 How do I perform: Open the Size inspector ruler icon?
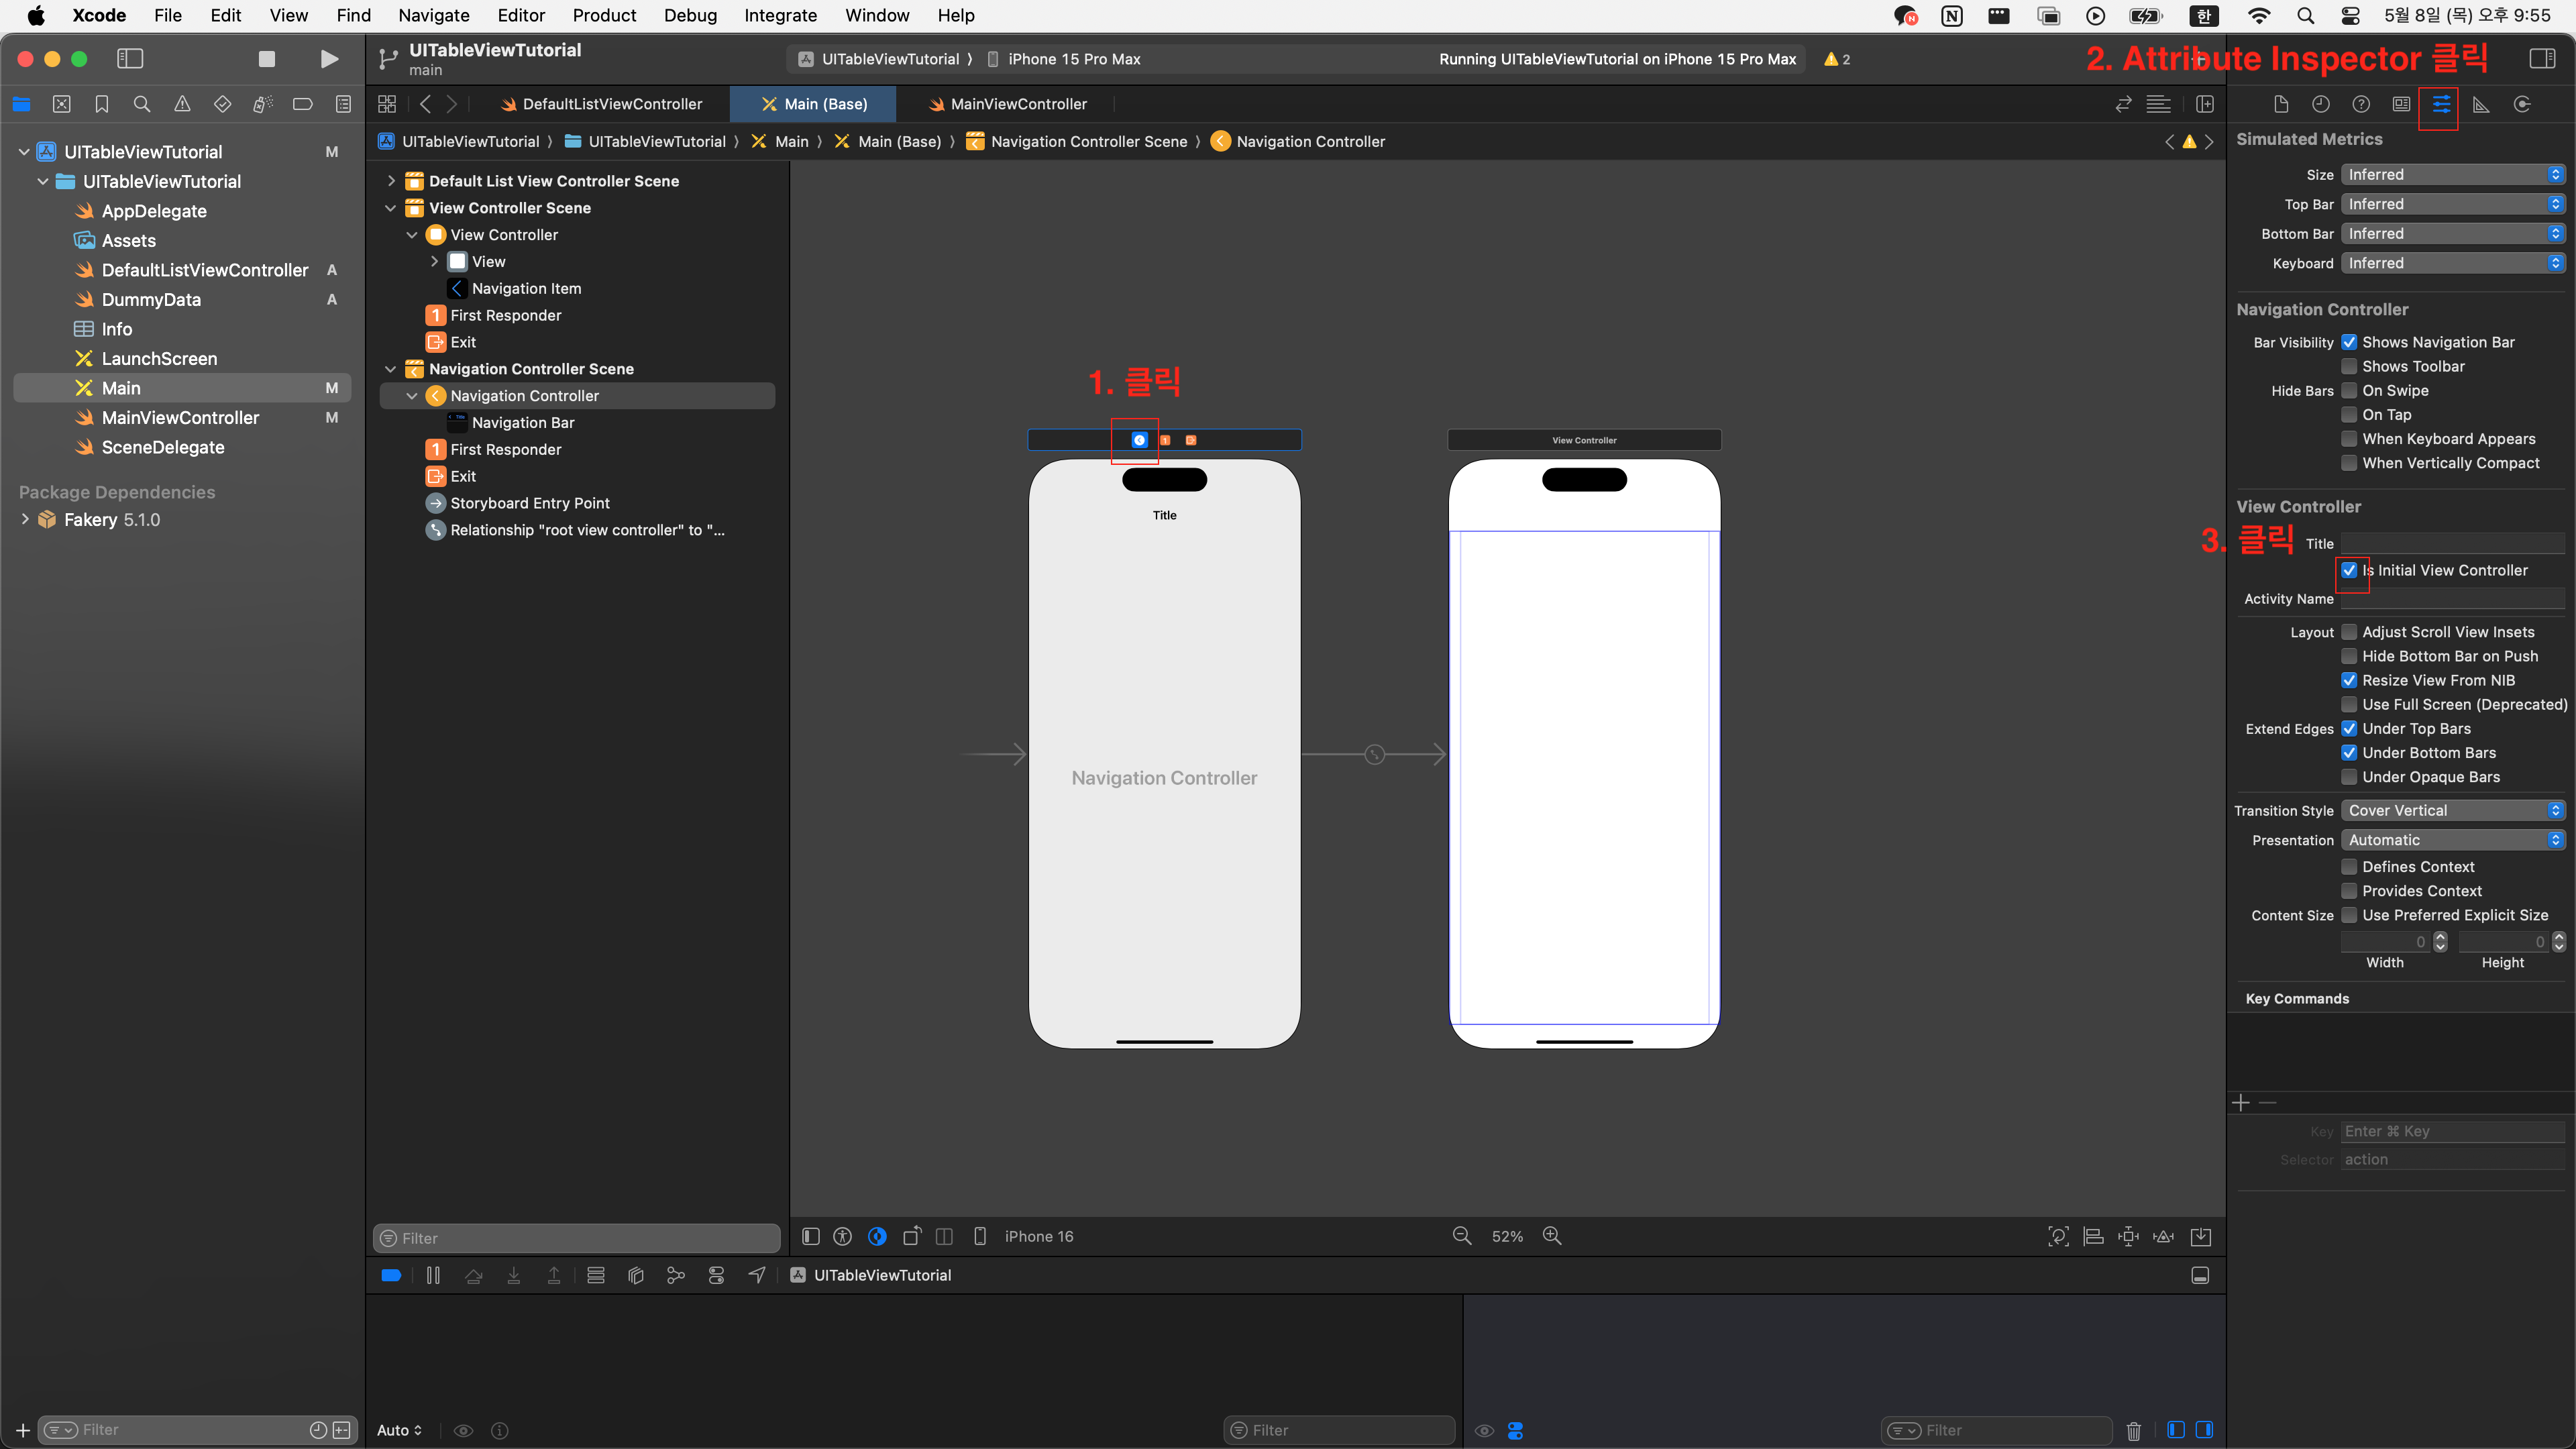pyautogui.click(x=2481, y=104)
